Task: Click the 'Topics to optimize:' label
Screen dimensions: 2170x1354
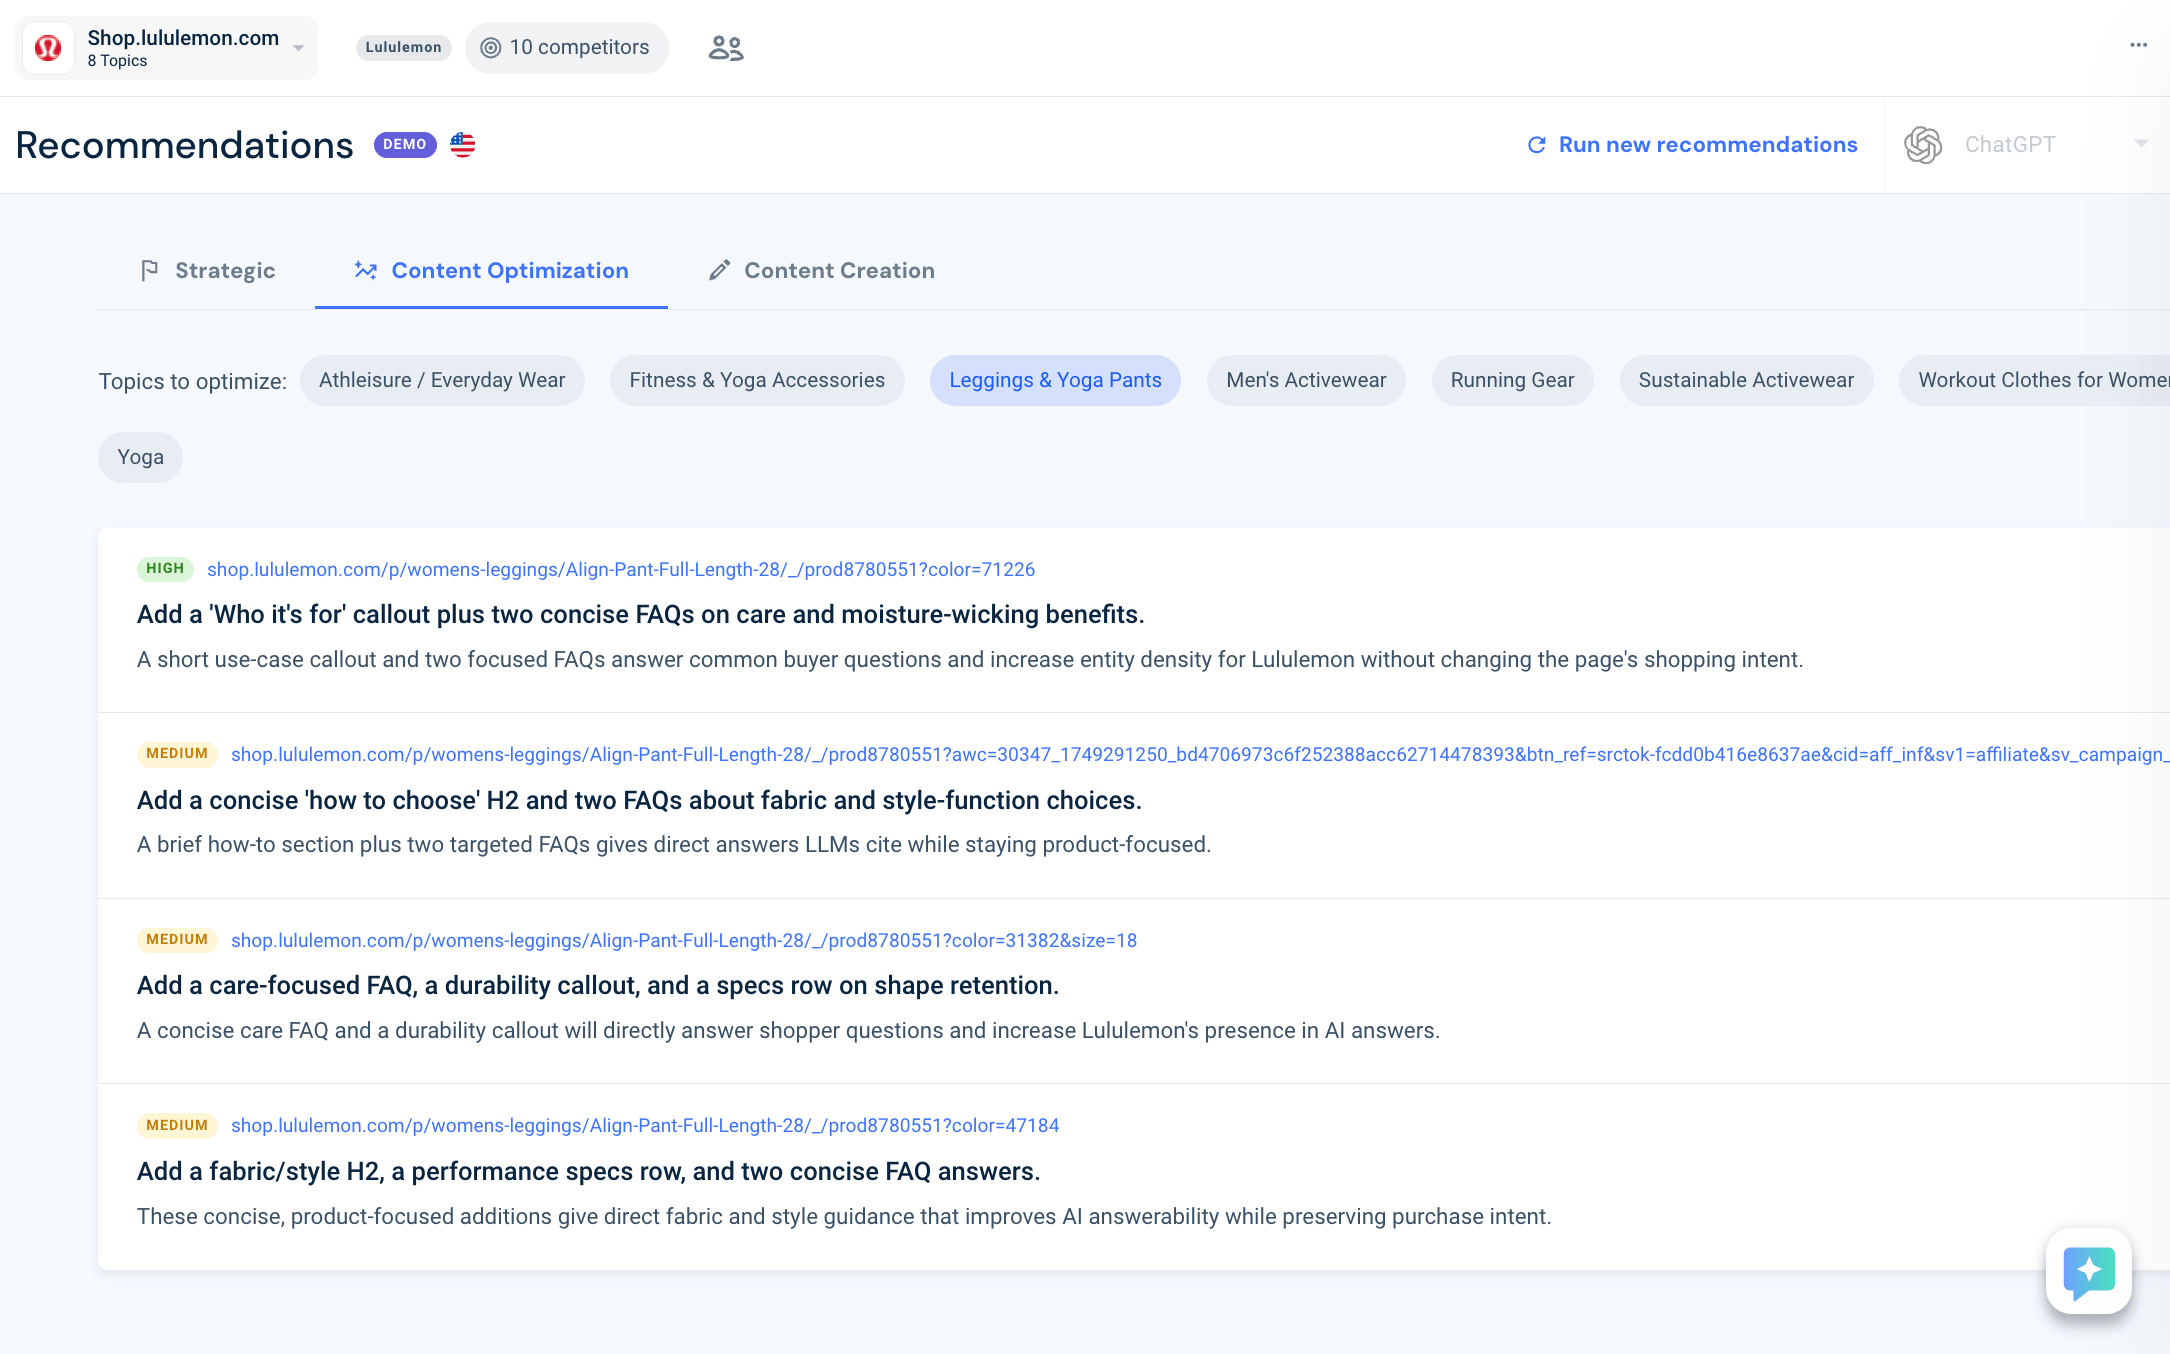Action: (x=192, y=381)
